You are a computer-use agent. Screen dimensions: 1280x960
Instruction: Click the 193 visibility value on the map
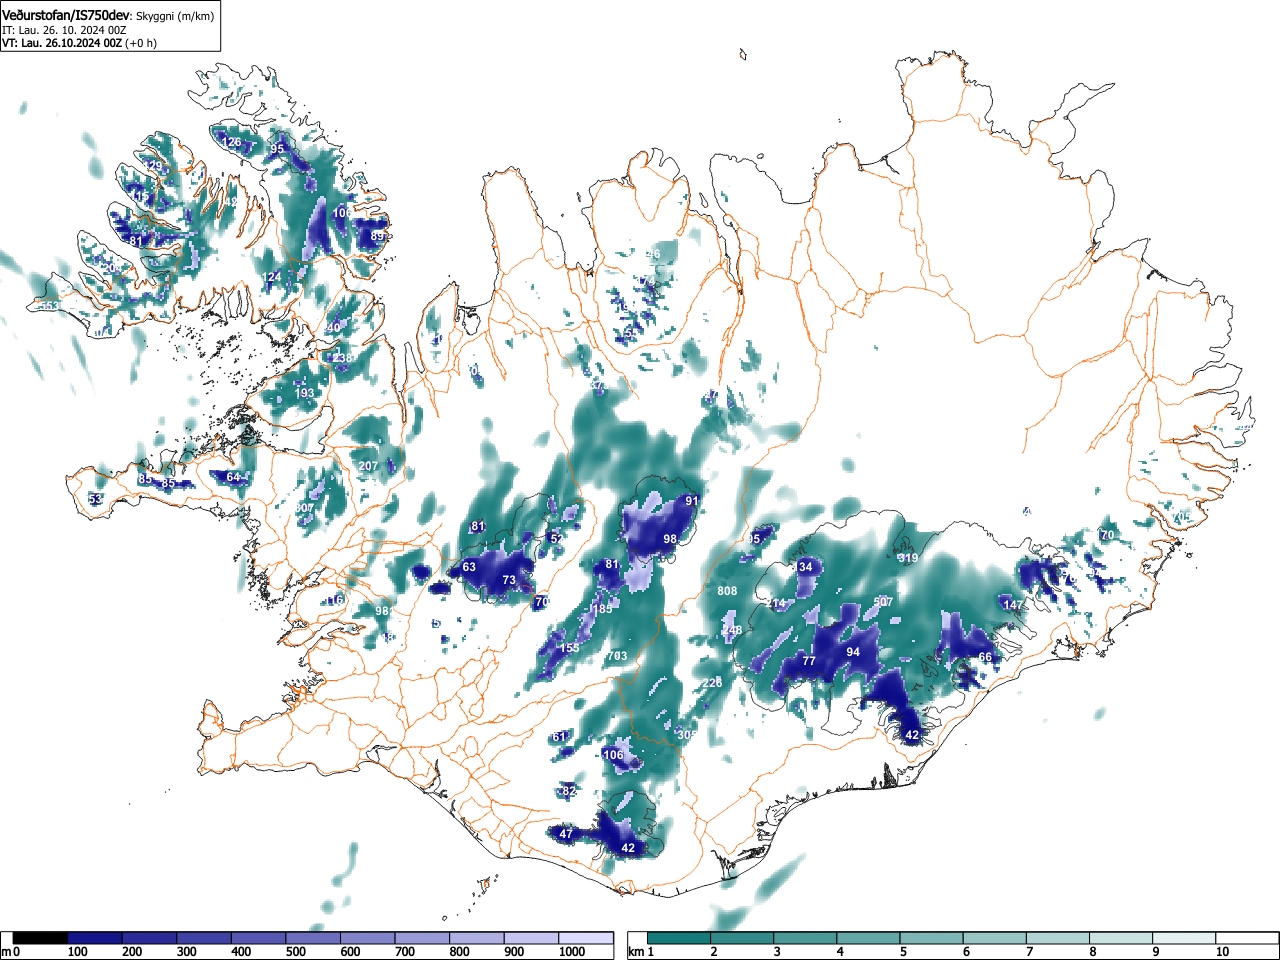point(304,393)
